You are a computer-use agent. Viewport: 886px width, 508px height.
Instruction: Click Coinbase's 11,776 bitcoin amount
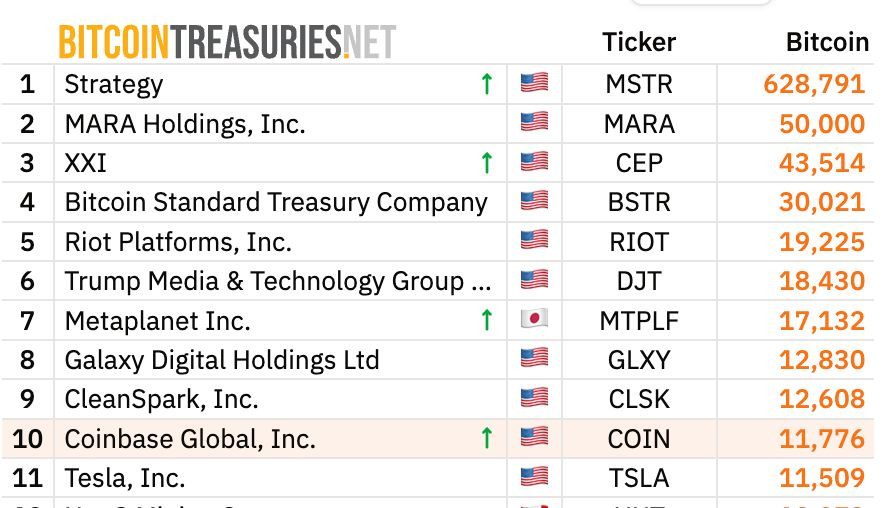coord(822,439)
